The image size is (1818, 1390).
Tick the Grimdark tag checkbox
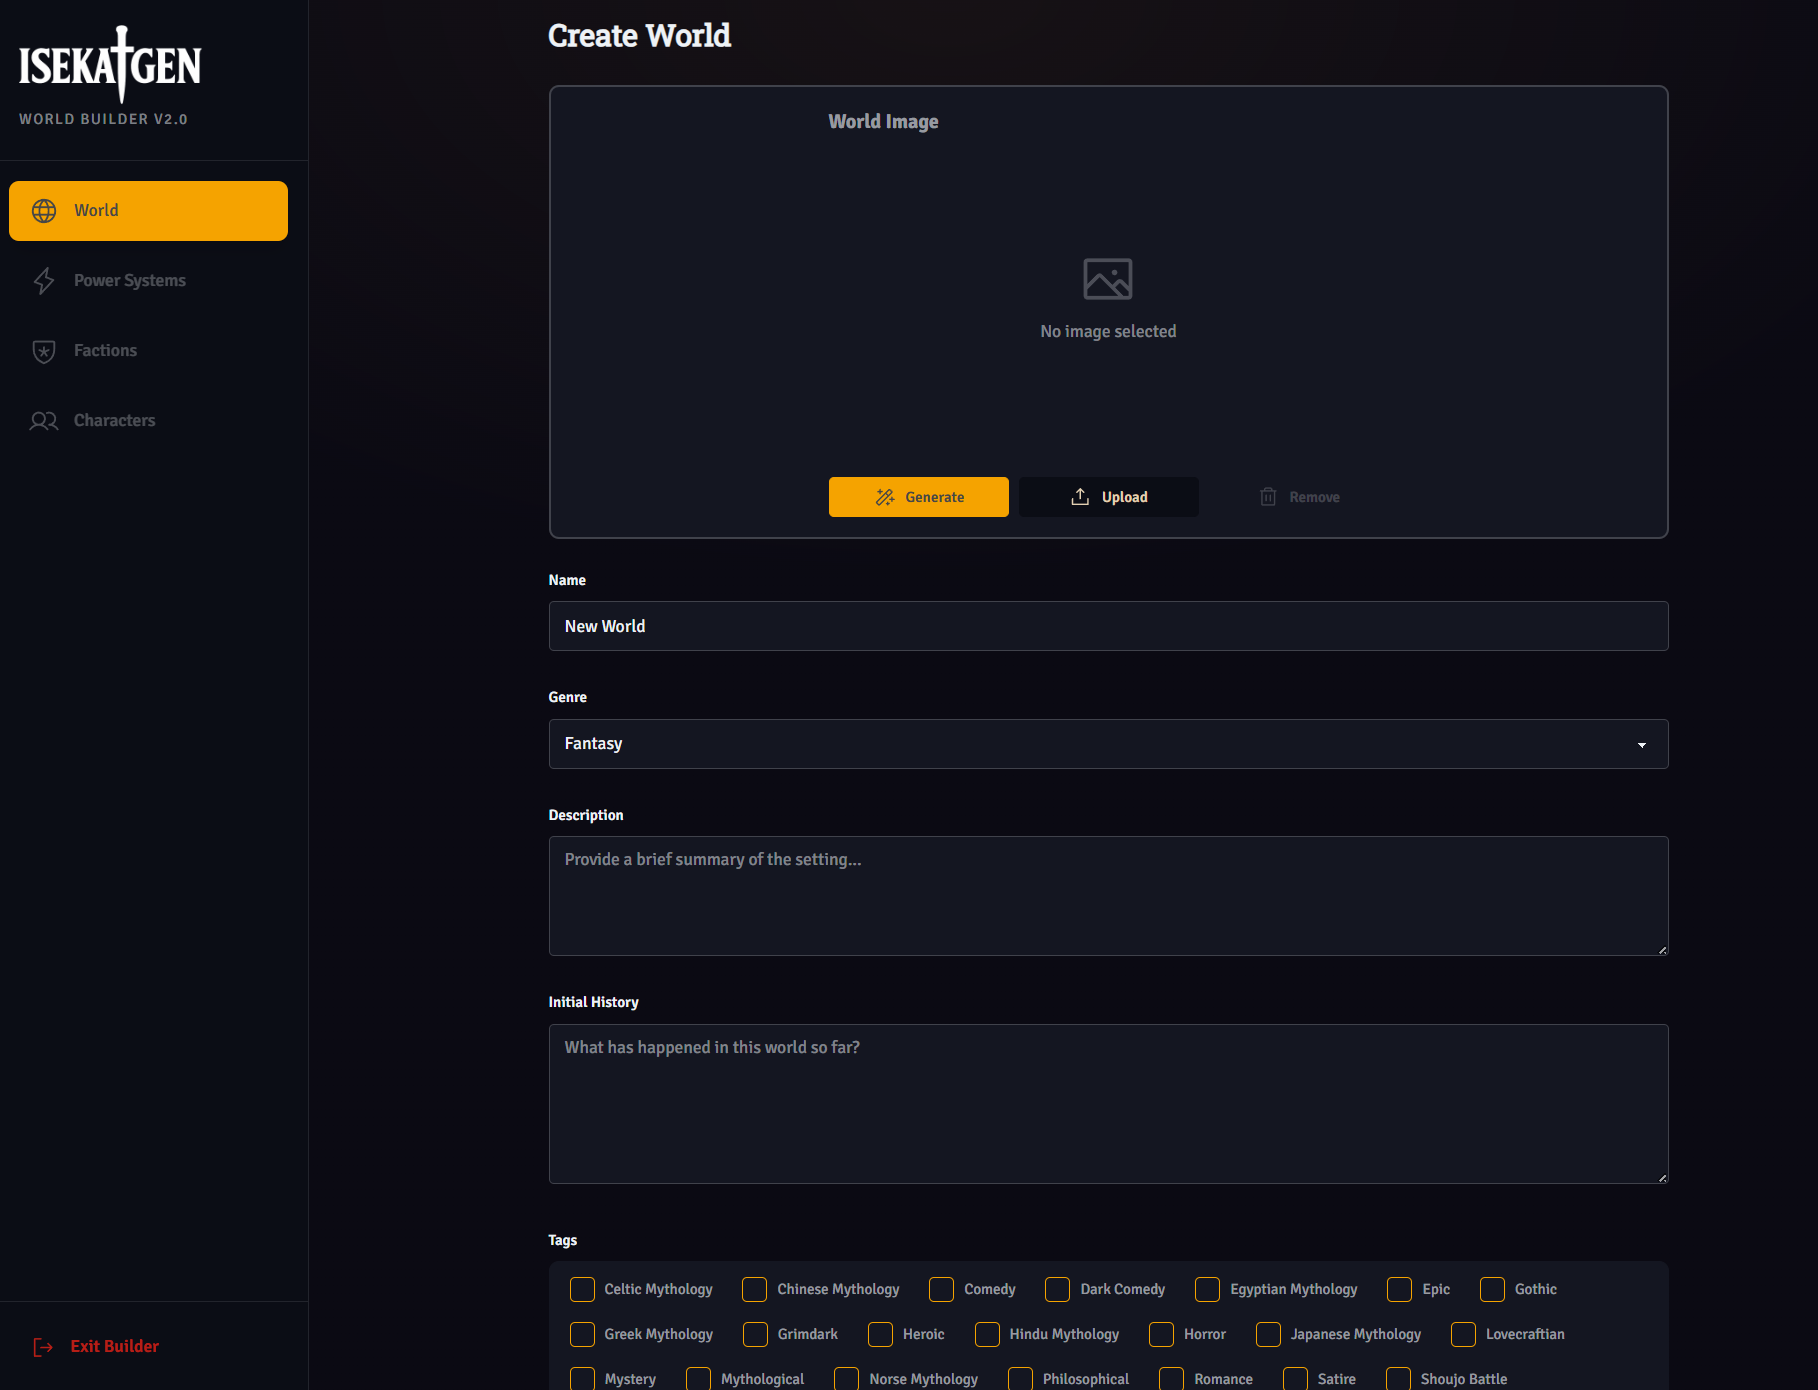(755, 1335)
